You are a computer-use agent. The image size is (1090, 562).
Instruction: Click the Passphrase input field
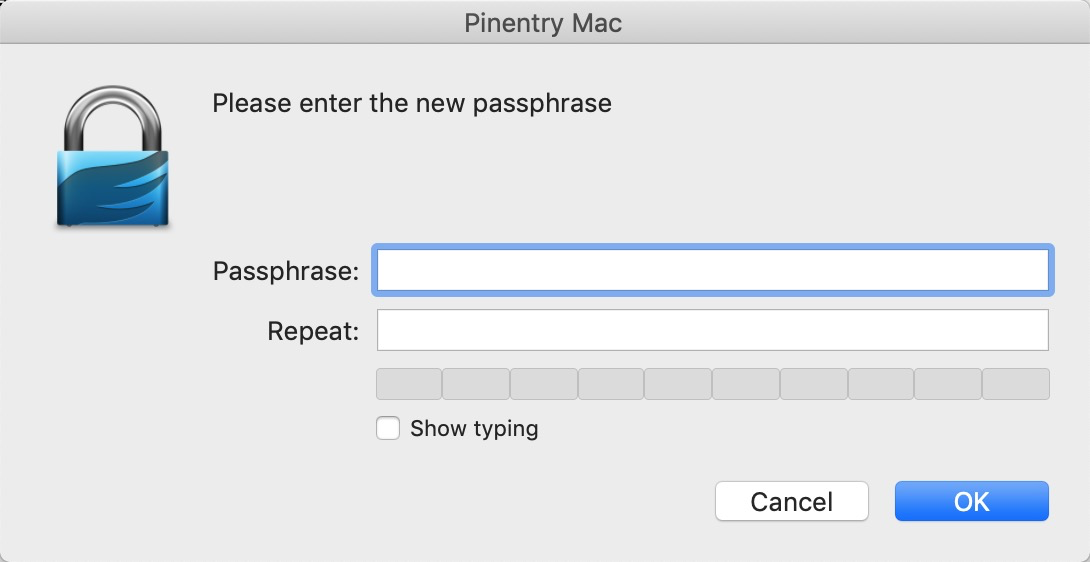click(x=711, y=270)
